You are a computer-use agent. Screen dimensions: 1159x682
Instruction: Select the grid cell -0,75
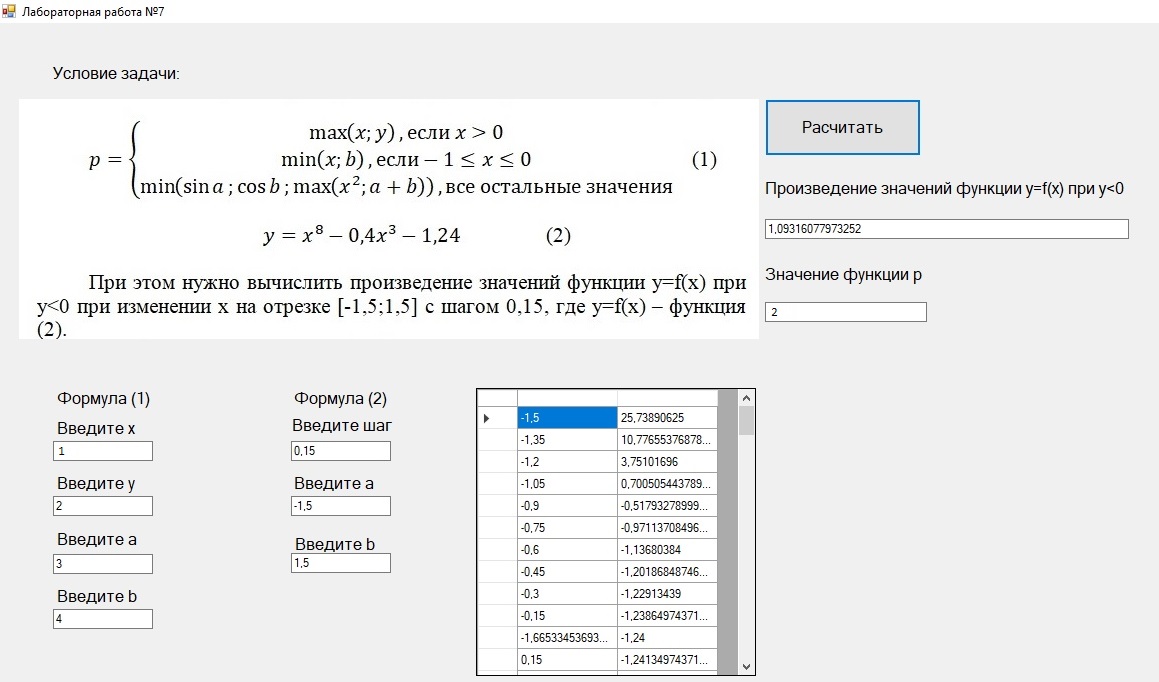click(x=567, y=528)
